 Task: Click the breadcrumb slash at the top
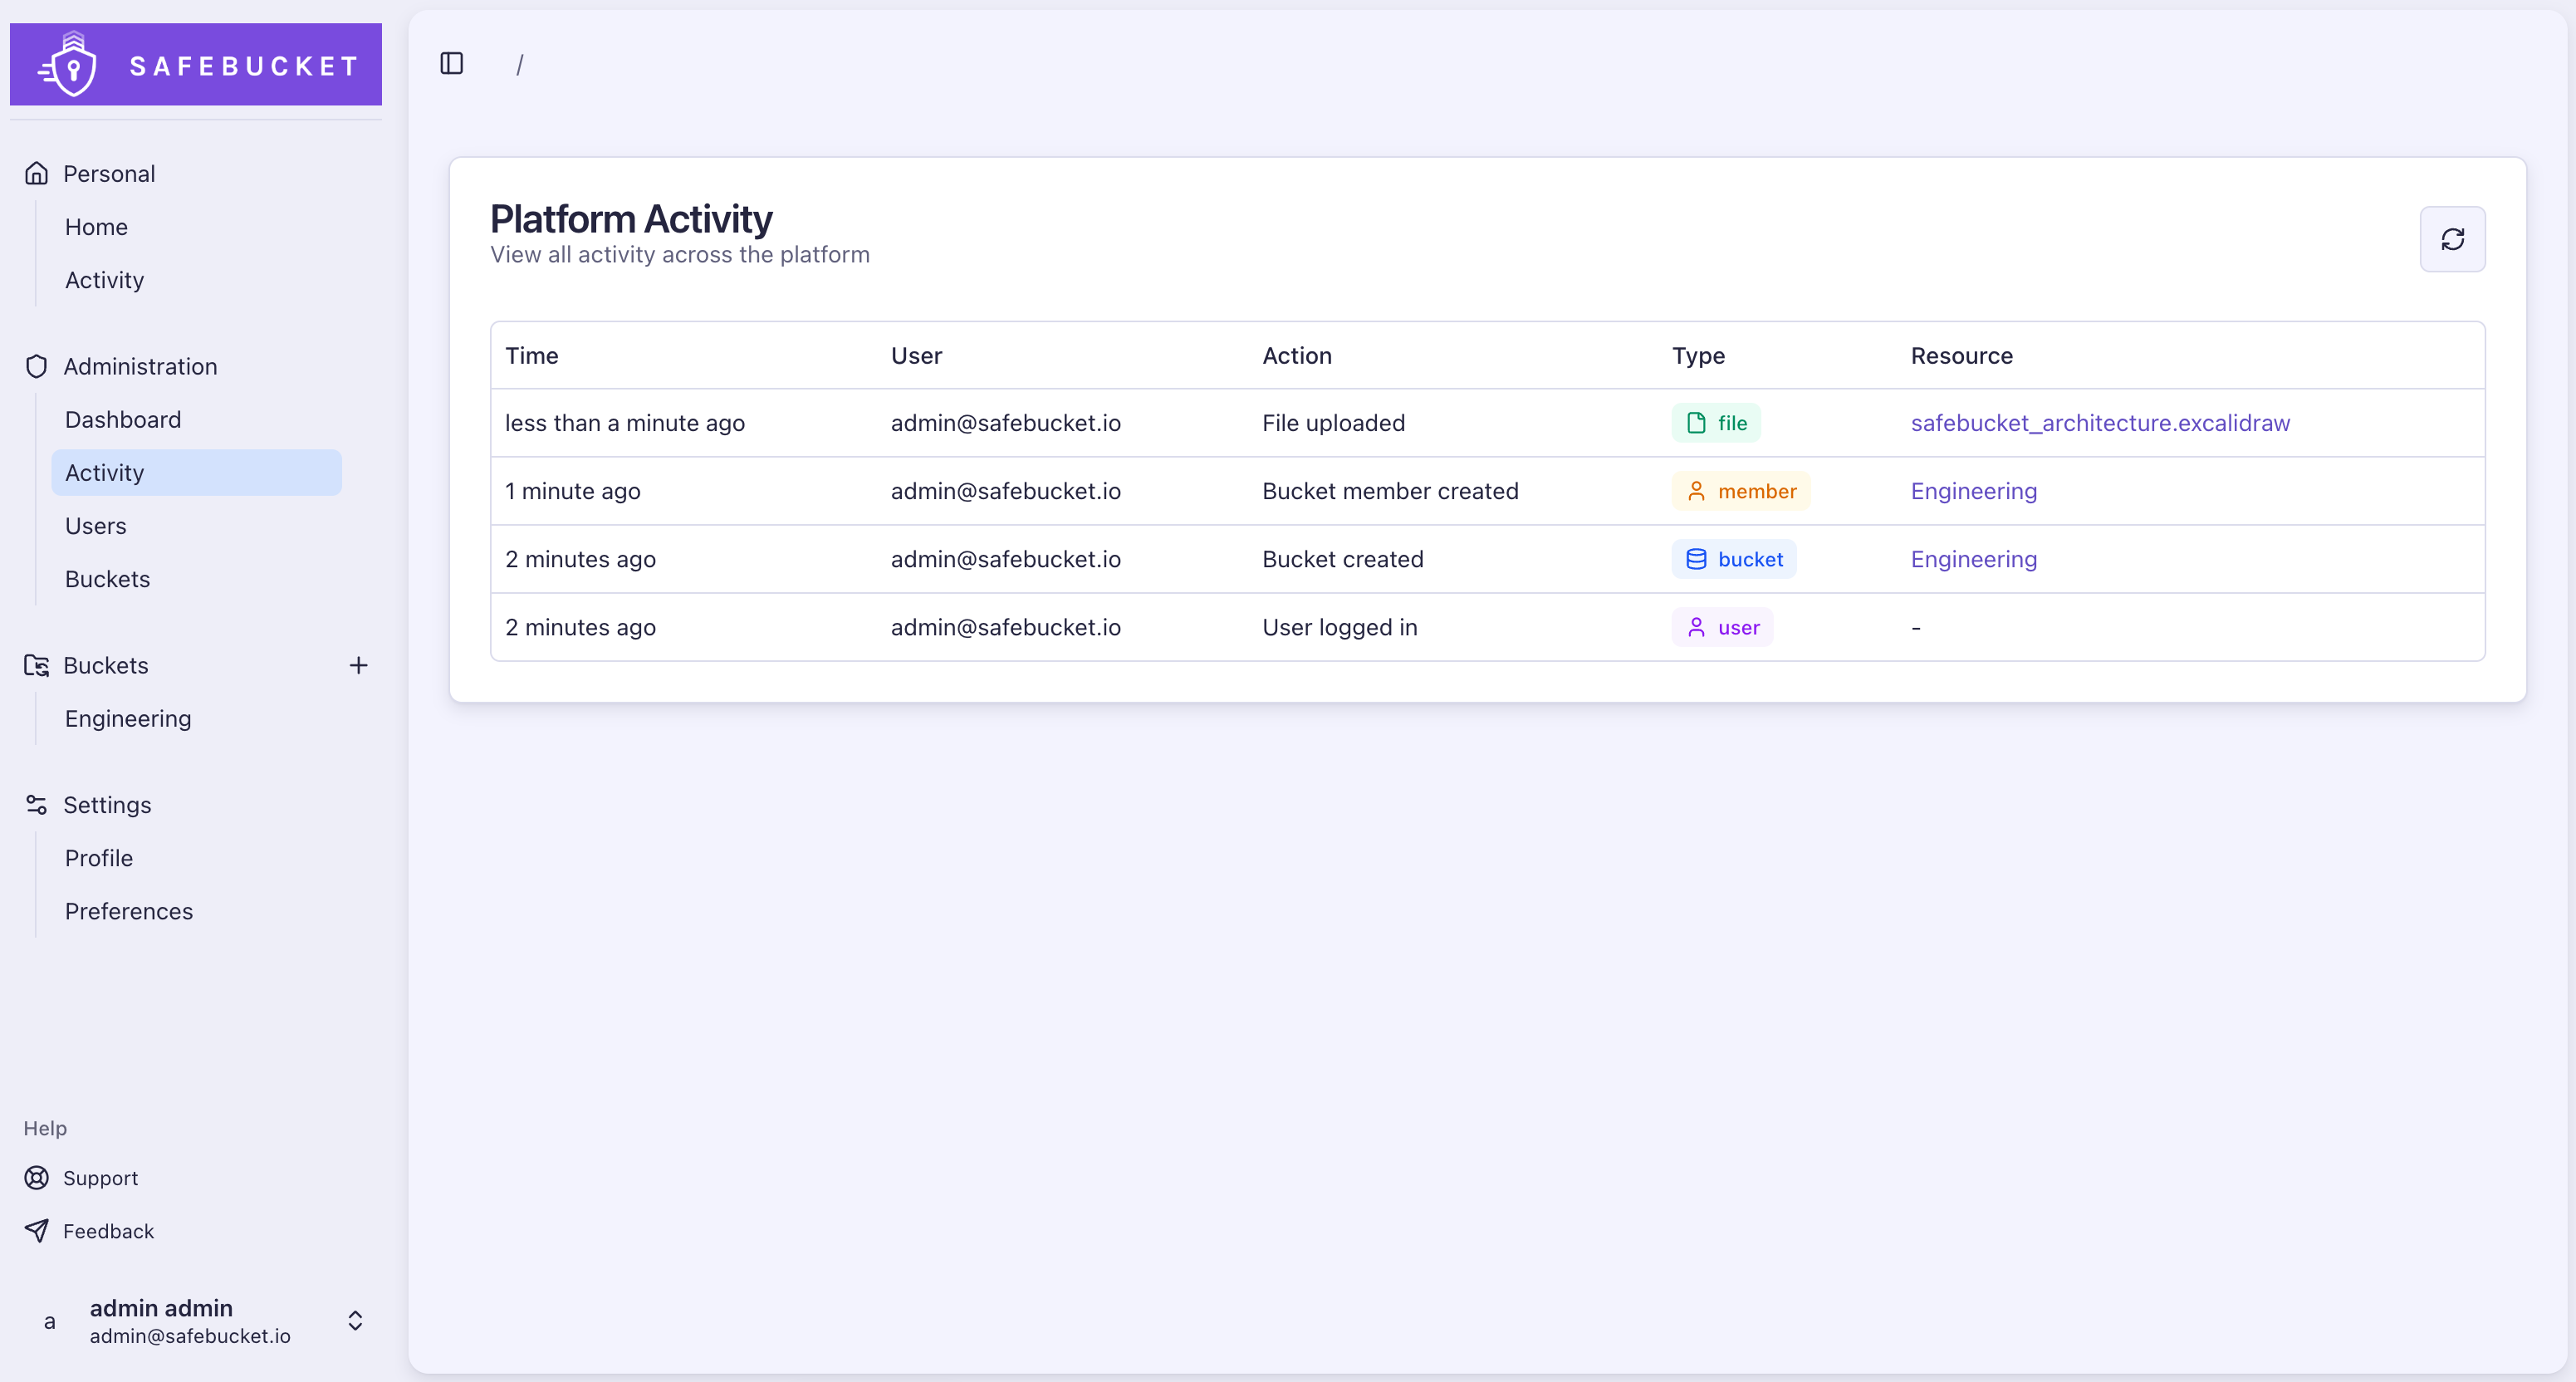pyautogui.click(x=520, y=64)
